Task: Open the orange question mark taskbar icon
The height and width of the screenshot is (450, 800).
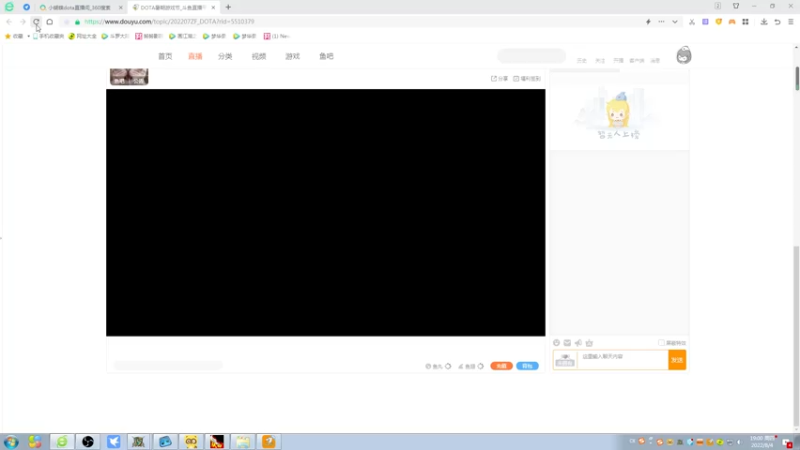Action: (268, 441)
